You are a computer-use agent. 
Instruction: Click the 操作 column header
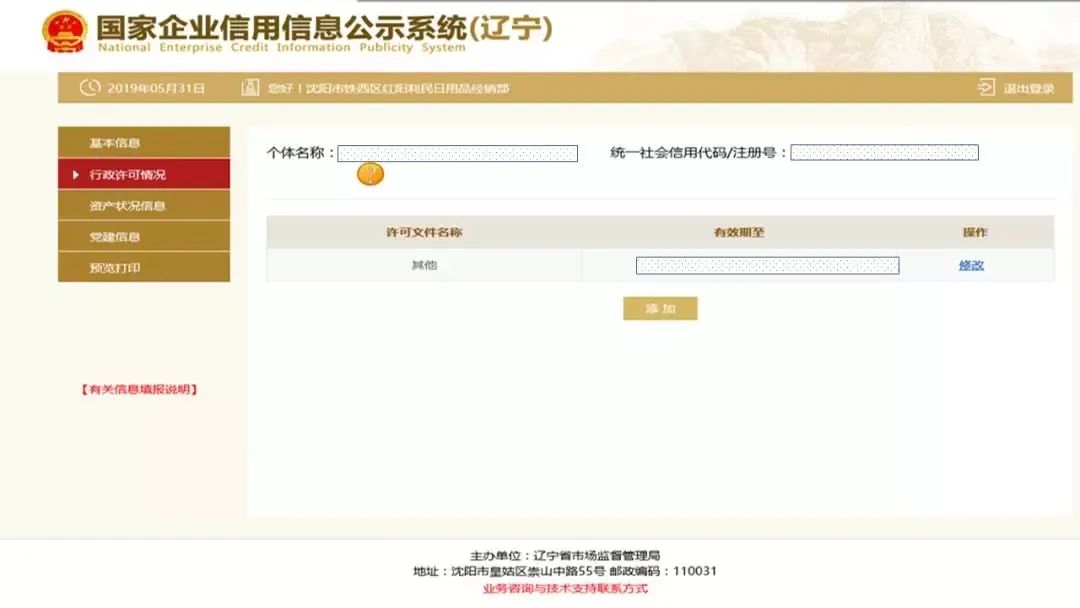coord(975,232)
